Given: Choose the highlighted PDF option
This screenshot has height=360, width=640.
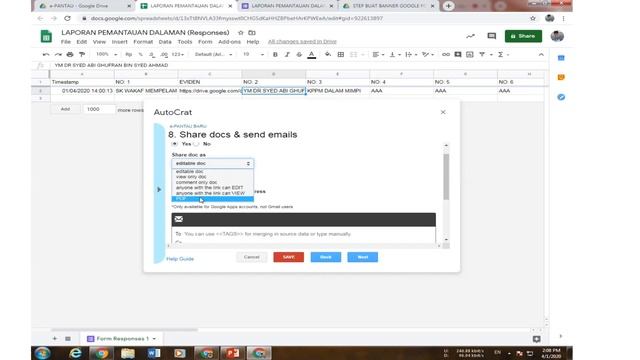Looking at the screenshot, I should click(x=213, y=199).
